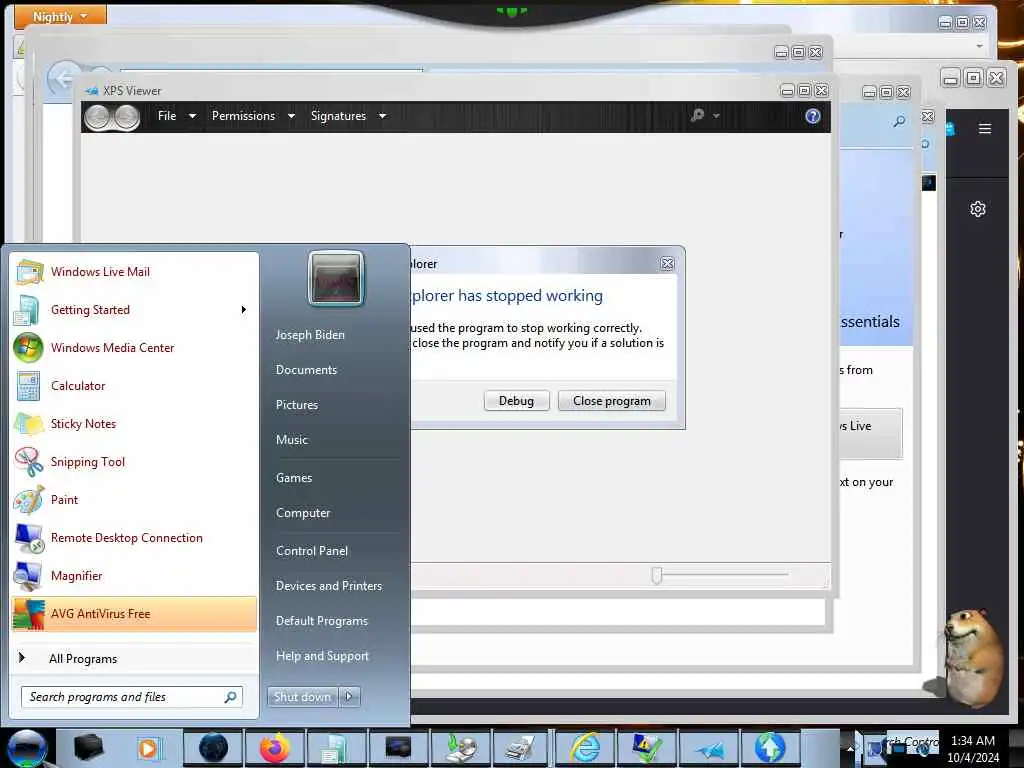1024x768 pixels.
Task: Open Computer from the Start menu
Action: point(303,513)
